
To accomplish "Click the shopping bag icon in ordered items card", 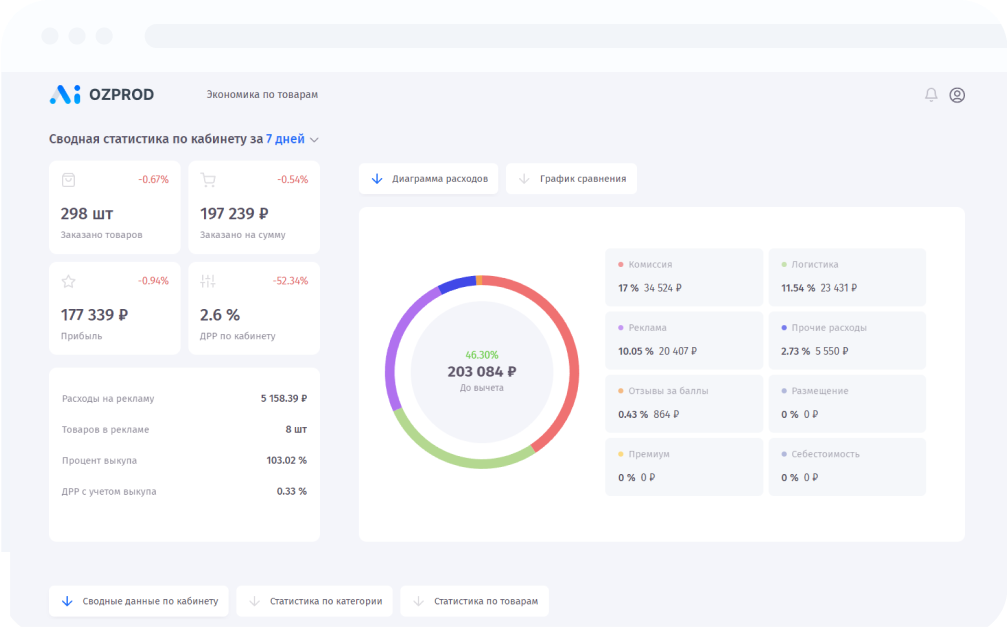I will coord(68,180).
